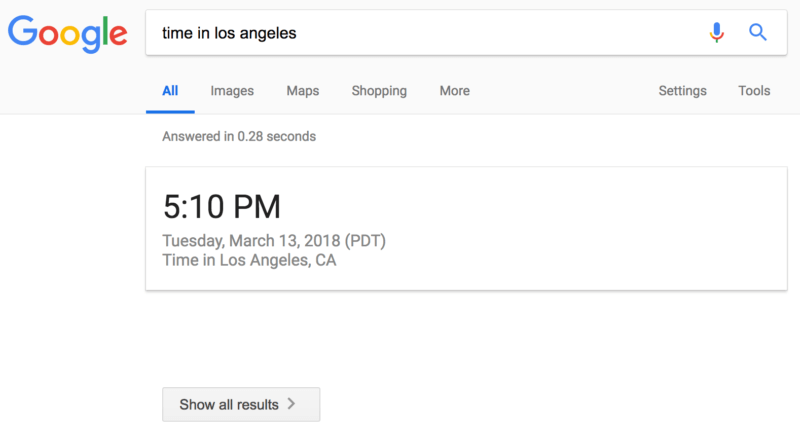This screenshot has width=800, height=442.
Task: Focus the search box containing "time in los angeles"
Action: click(x=420, y=33)
